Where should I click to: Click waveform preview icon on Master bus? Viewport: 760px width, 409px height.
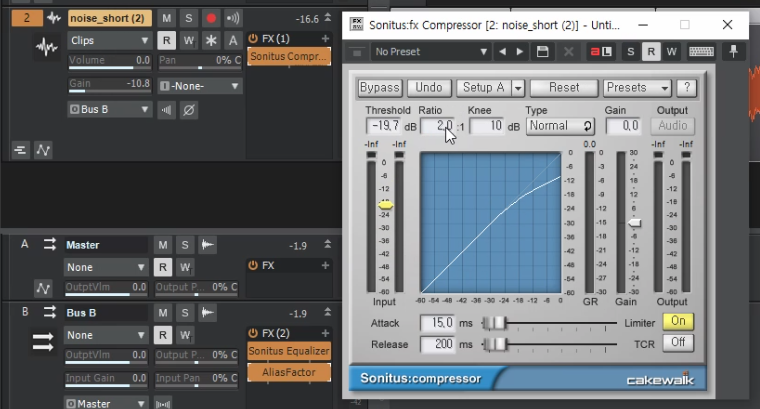pyautogui.click(x=207, y=245)
